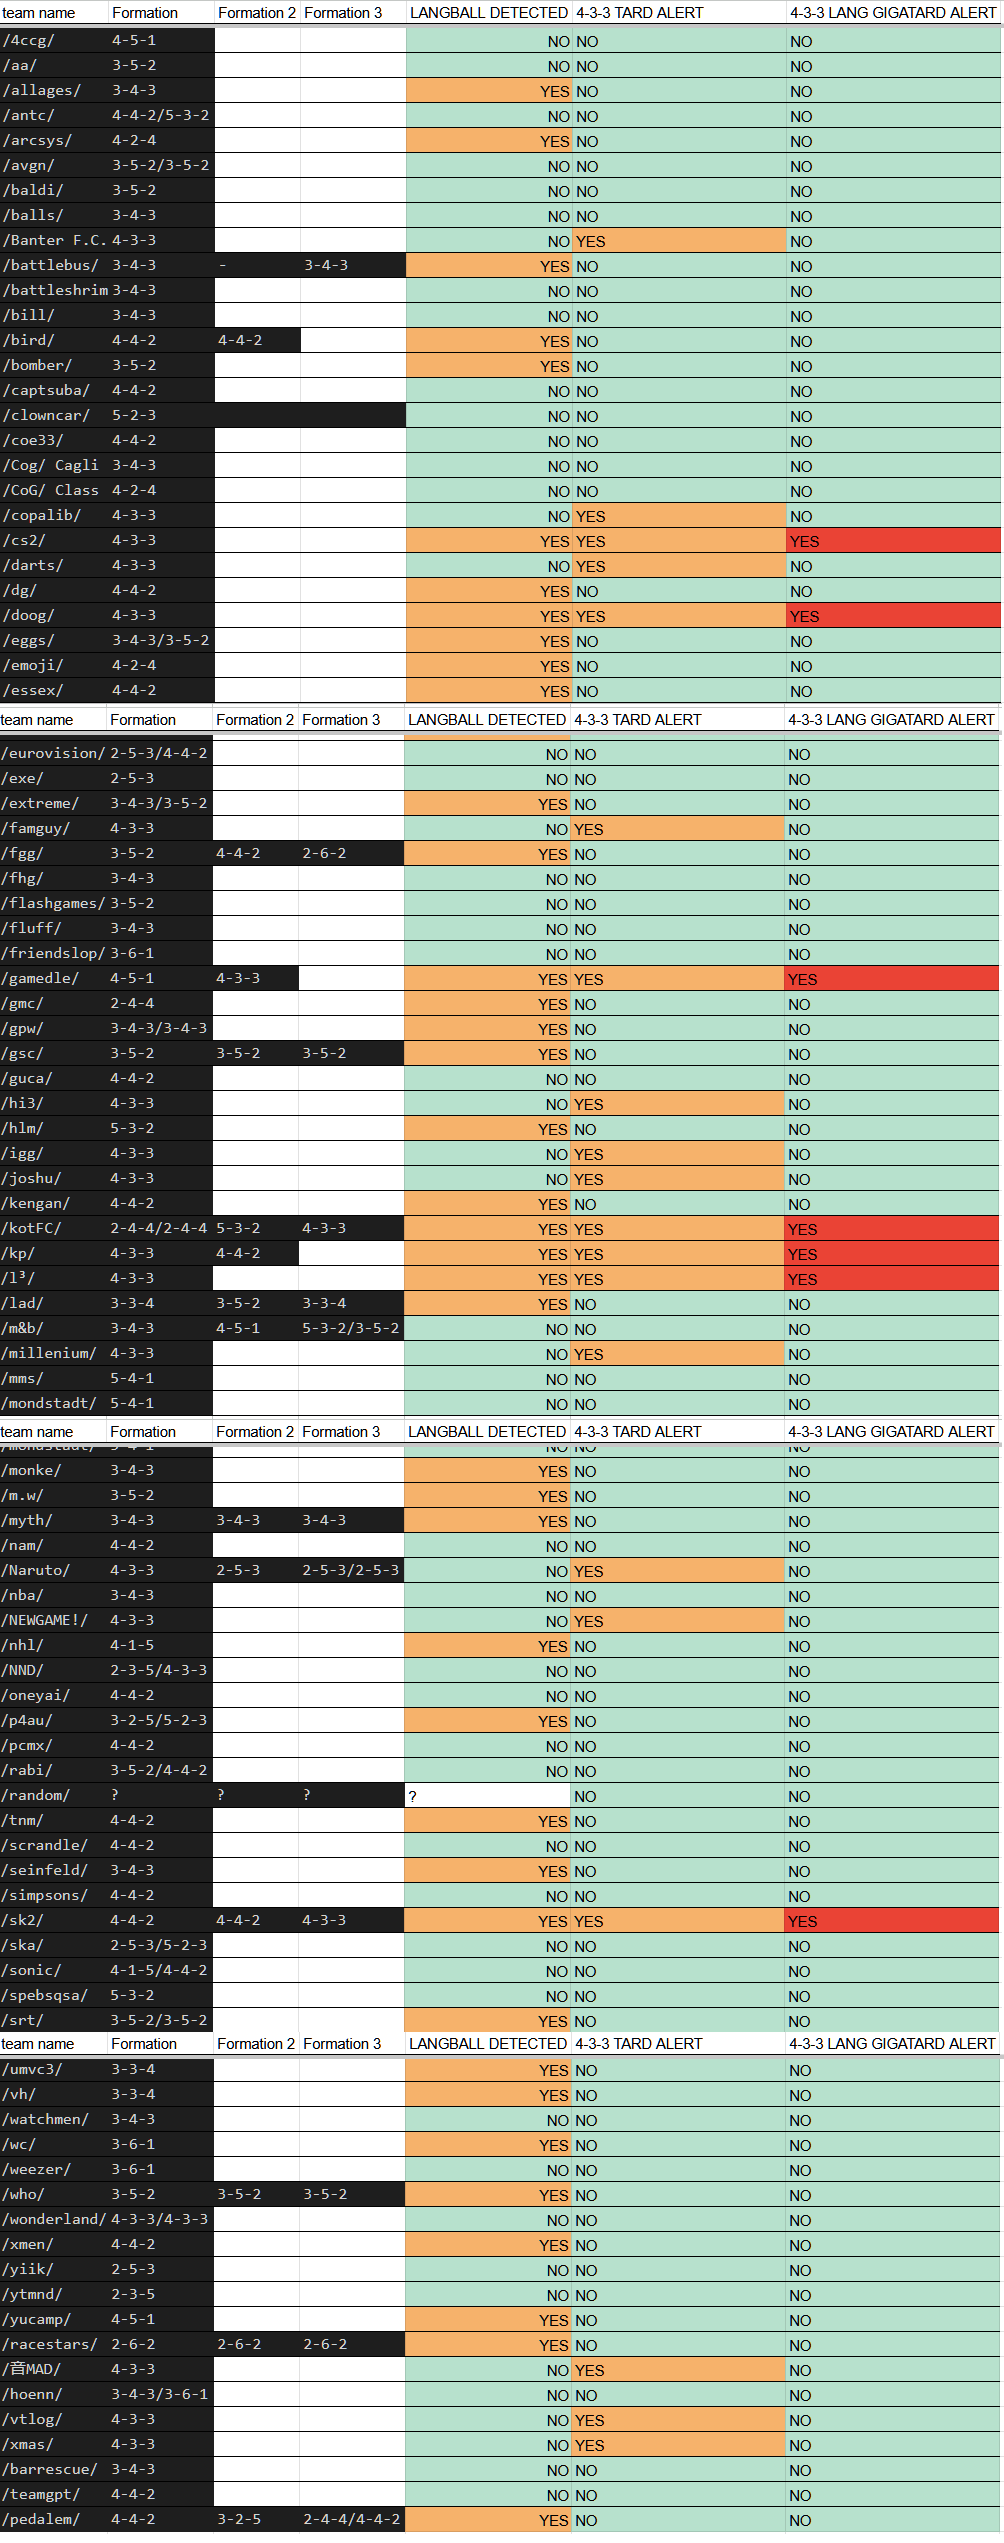Select the /flashgames/ team name cell
The image size is (1004, 2543).
[x=54, y=904]
